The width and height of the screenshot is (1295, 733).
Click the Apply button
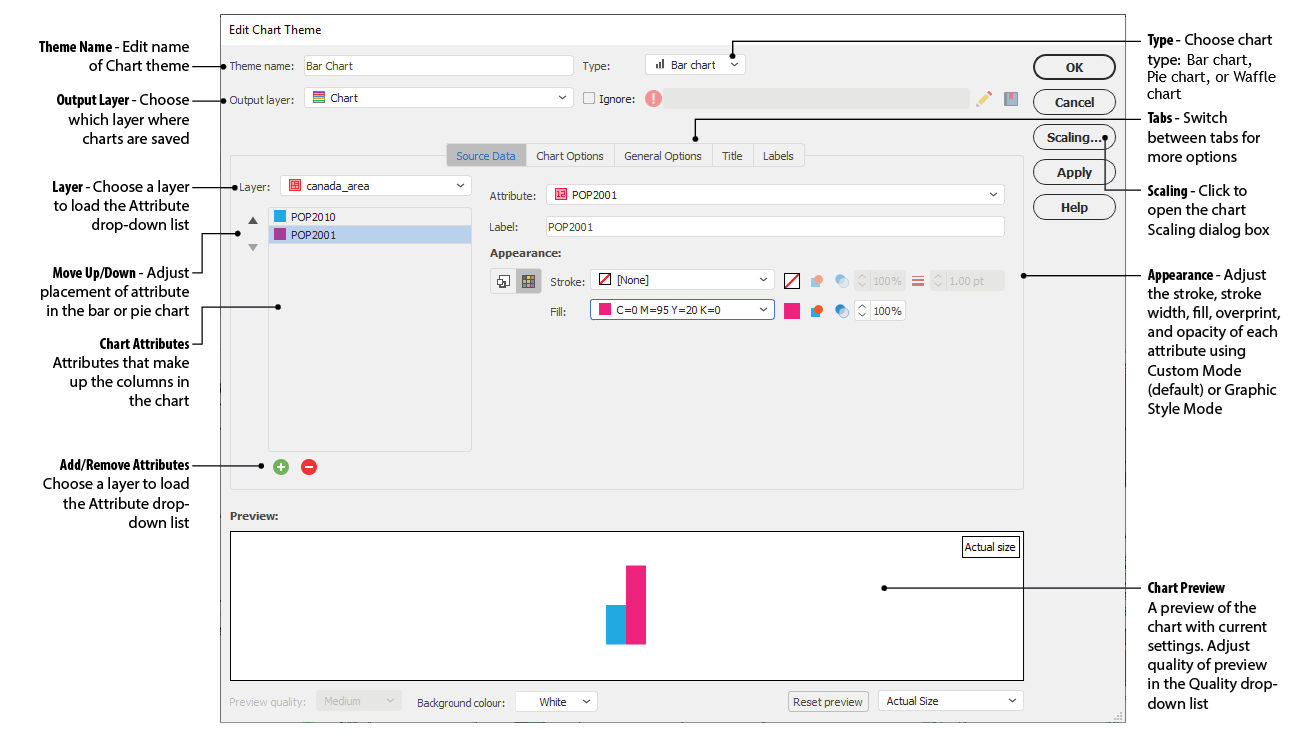[1074, 173]
